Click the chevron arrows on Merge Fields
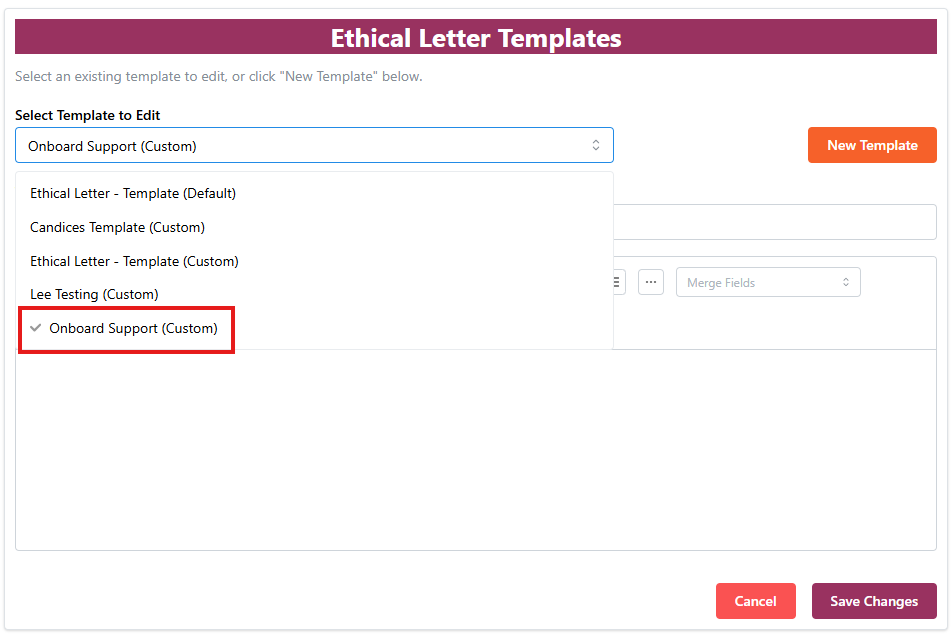The width and height of the screenshot is (952, 637). [x=845, y=283]
